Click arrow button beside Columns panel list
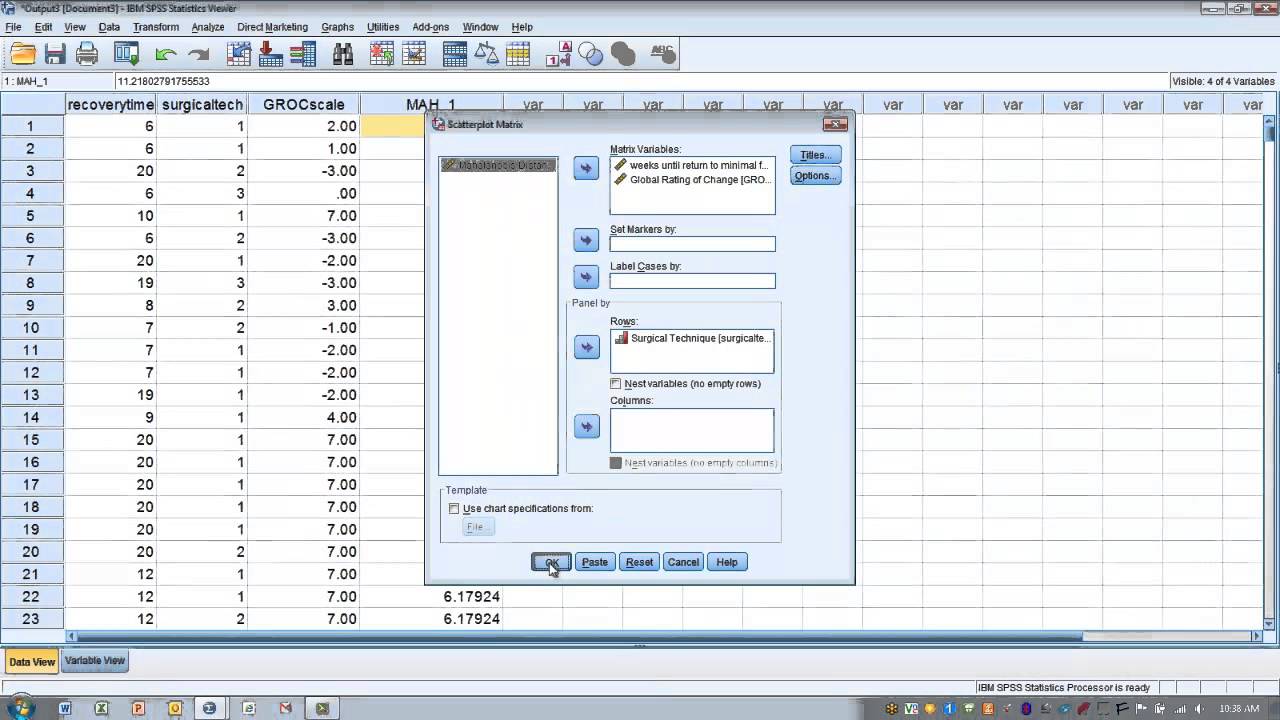Image resolution: width=1280 pixels, height=720 pixels. point(586,427)
